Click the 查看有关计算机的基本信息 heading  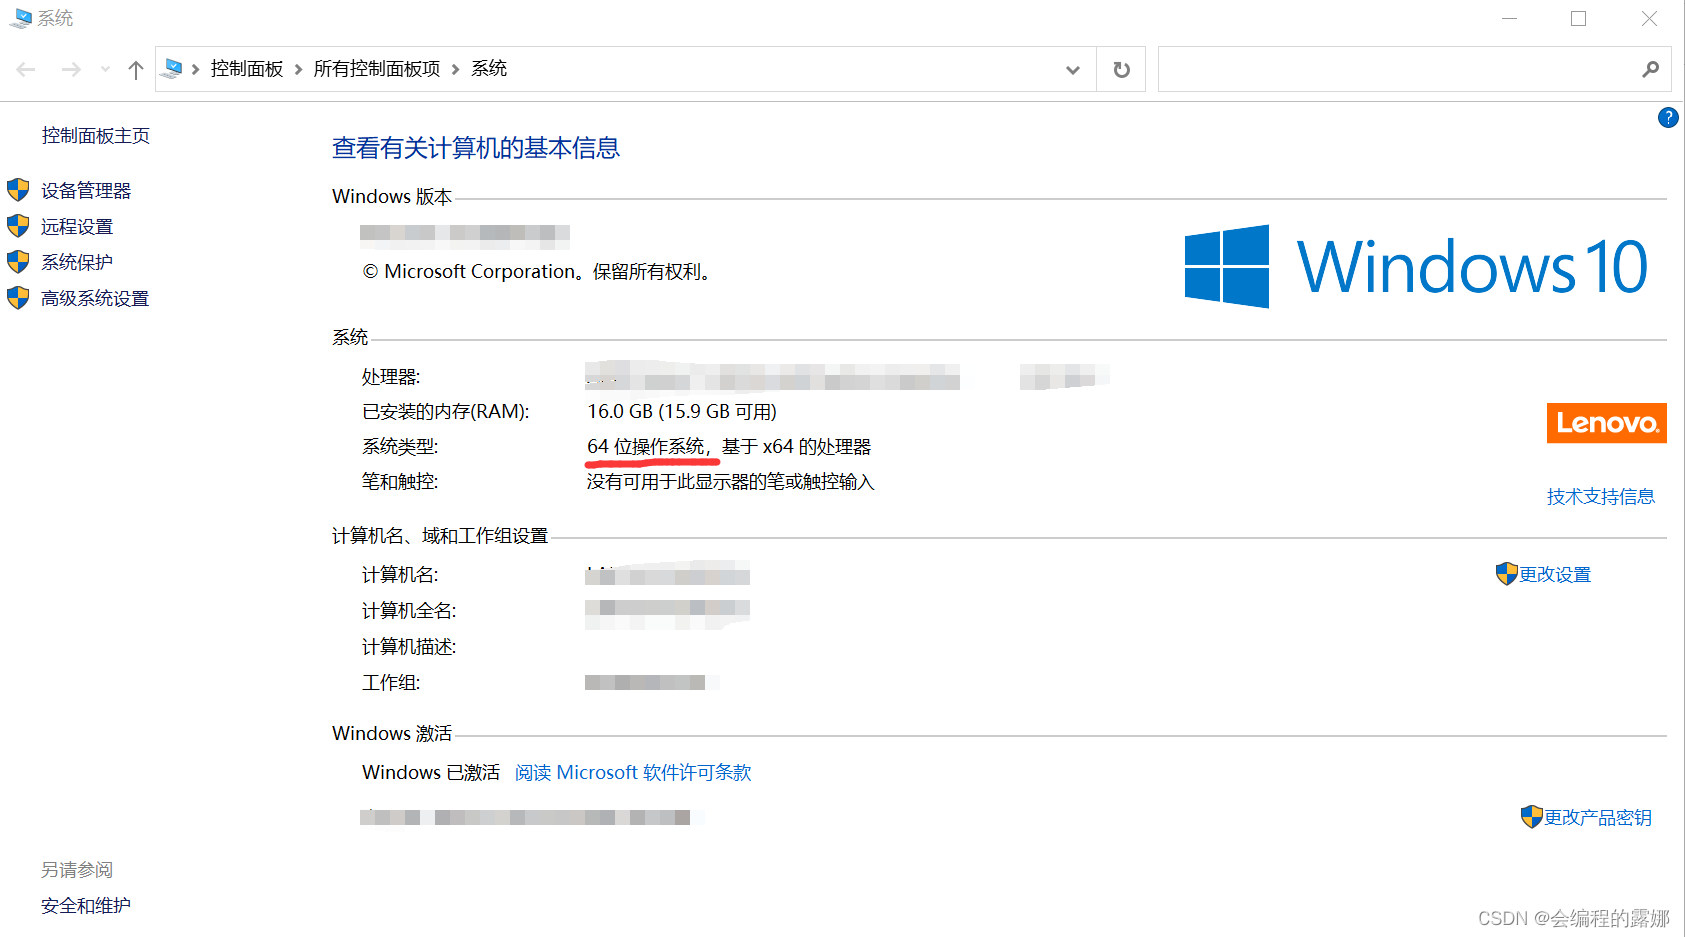(x=476, y=148)
